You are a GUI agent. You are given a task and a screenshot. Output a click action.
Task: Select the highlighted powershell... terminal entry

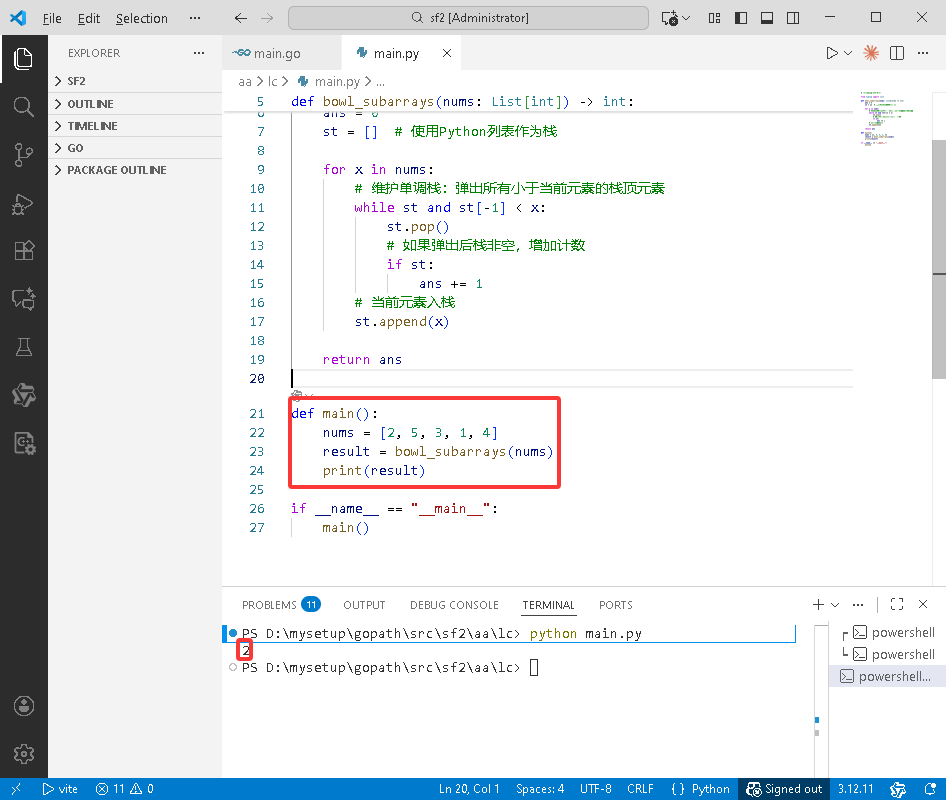pos(887,676)
